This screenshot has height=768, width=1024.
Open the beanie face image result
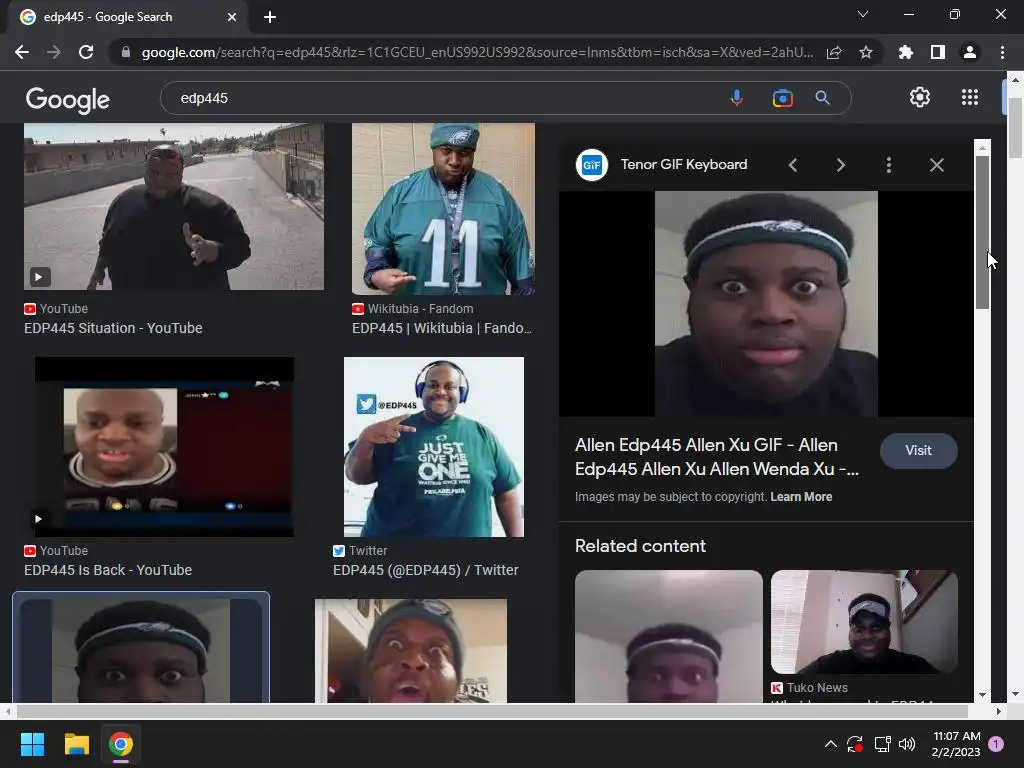pyautogui.click(x=411, y=650)
